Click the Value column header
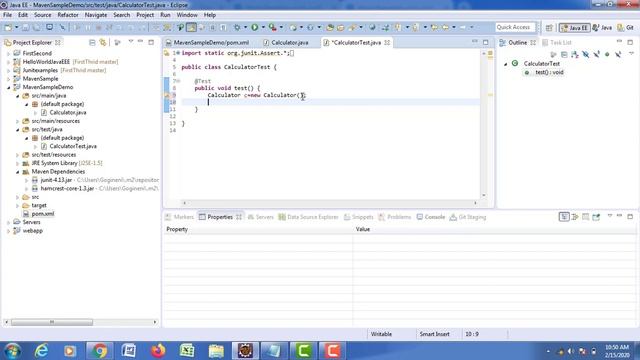Screen dimensions: 640x360 (495, 229)
